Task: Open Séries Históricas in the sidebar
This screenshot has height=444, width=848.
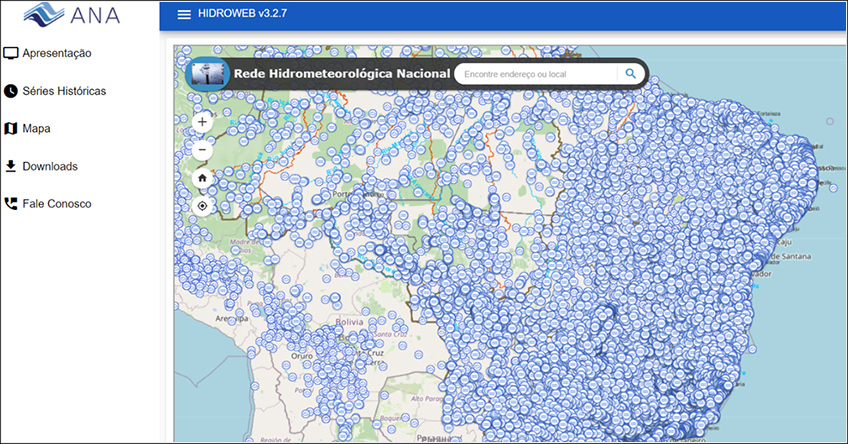Action: point(64,91)
